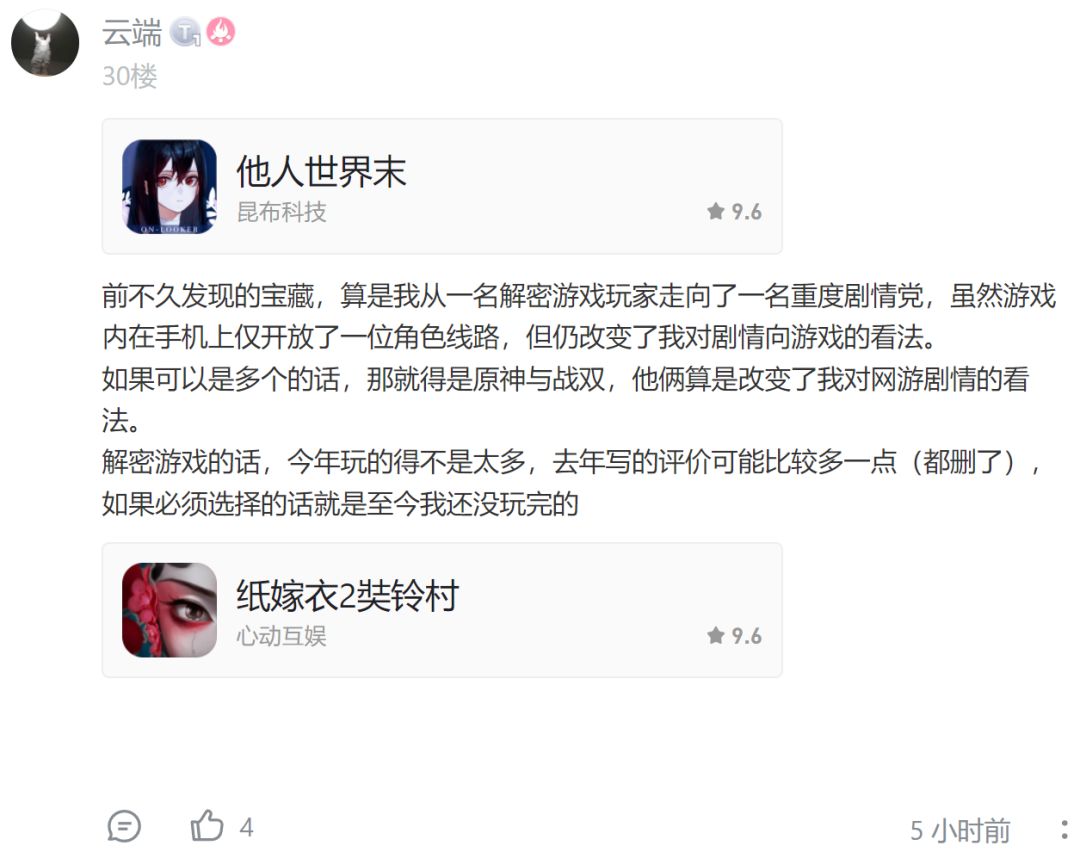Like the post with thumbs-up icon
Image resolution: width=1080 pixels, height=864 pixels.
[207, 825]
